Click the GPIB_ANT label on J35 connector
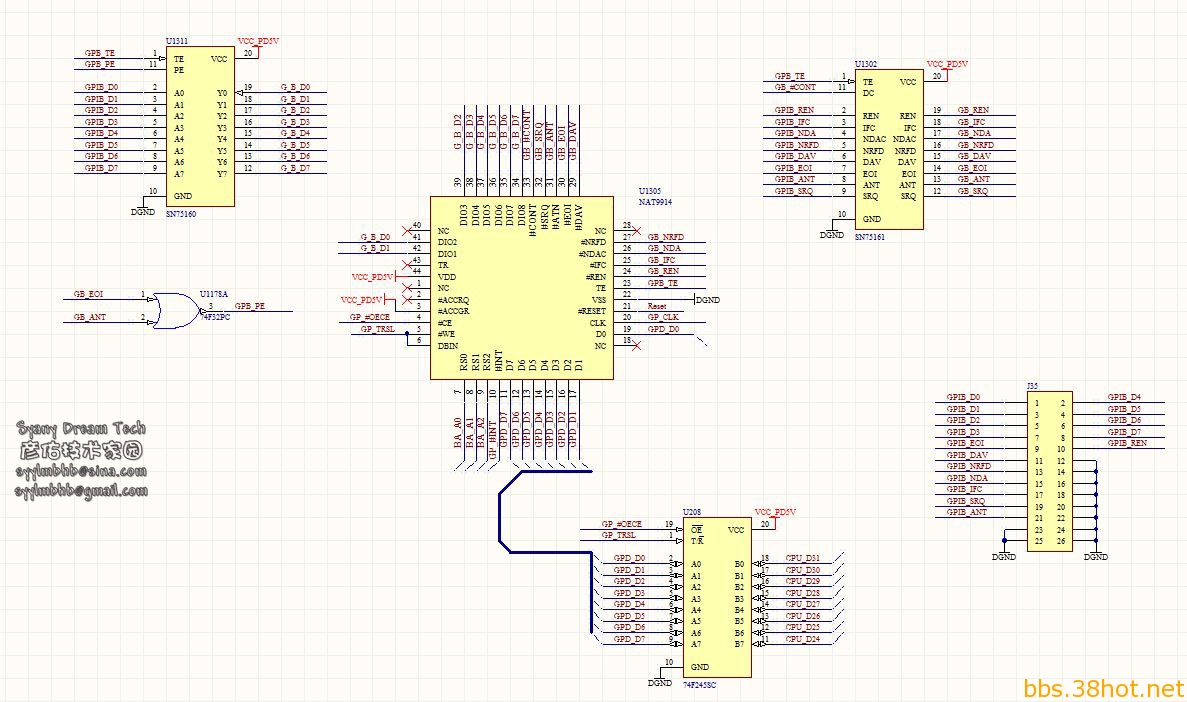 [x=967, y=513]
